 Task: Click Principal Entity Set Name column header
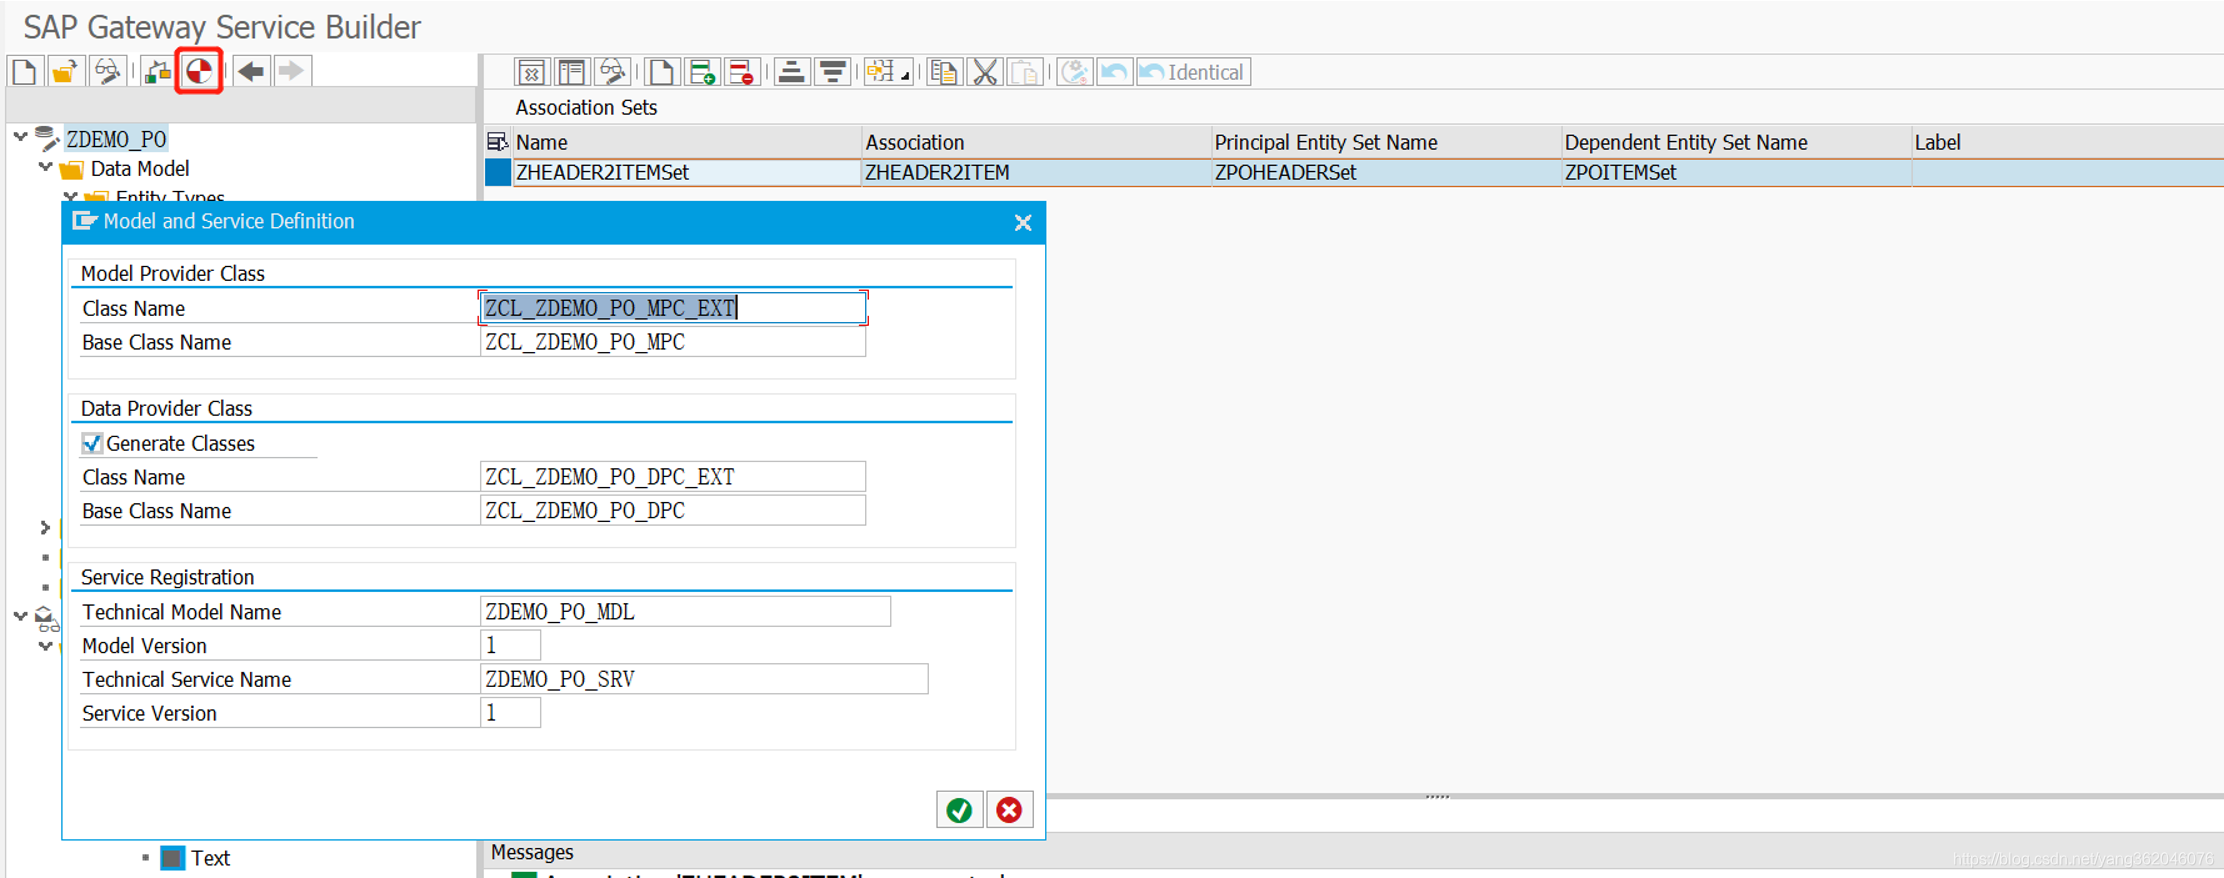(x=1385, y=143)
